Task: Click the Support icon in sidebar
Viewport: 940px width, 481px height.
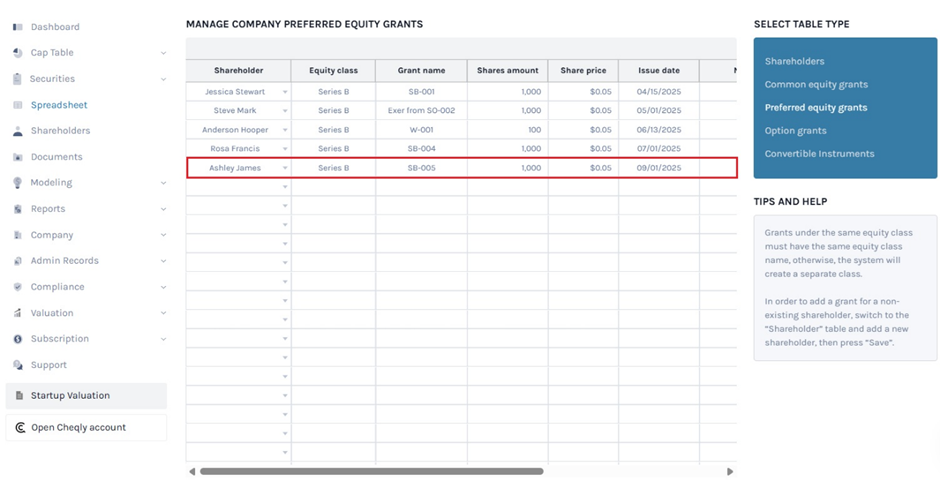Action: [18, 365]
